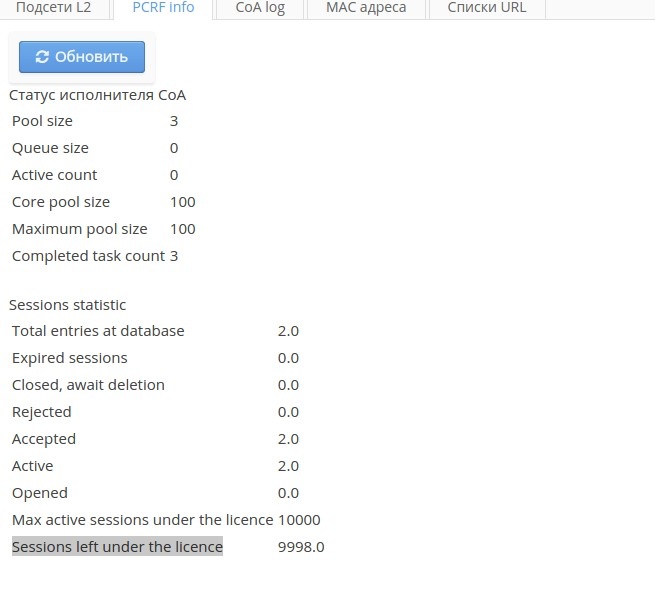Click the Статус исполнителя CoA heading
The width and height of the screenshot is (655, 589).
click(97, 95)
